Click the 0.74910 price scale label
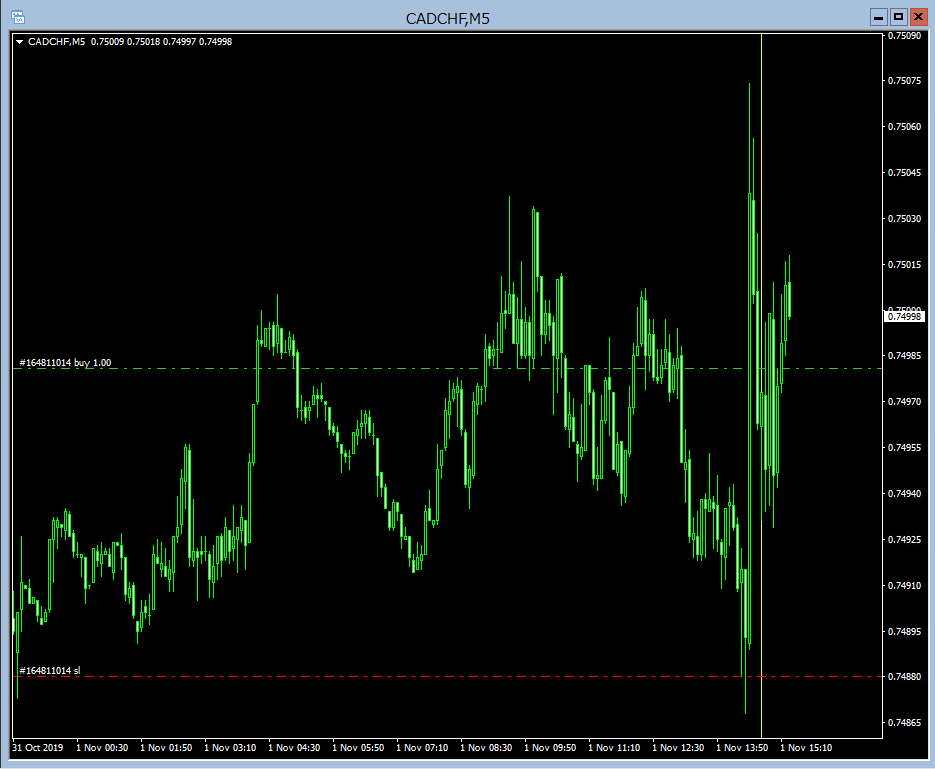 tap(904, 585)
